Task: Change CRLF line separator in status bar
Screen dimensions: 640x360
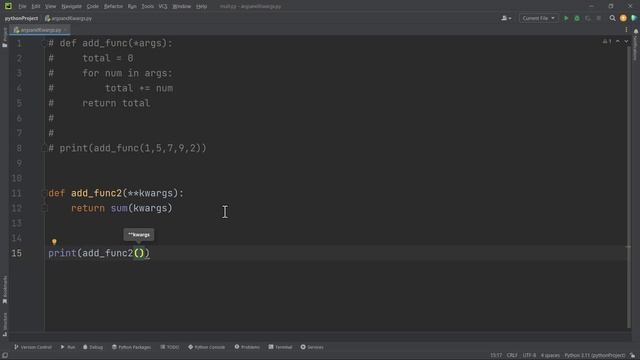Action: point(512,356)
